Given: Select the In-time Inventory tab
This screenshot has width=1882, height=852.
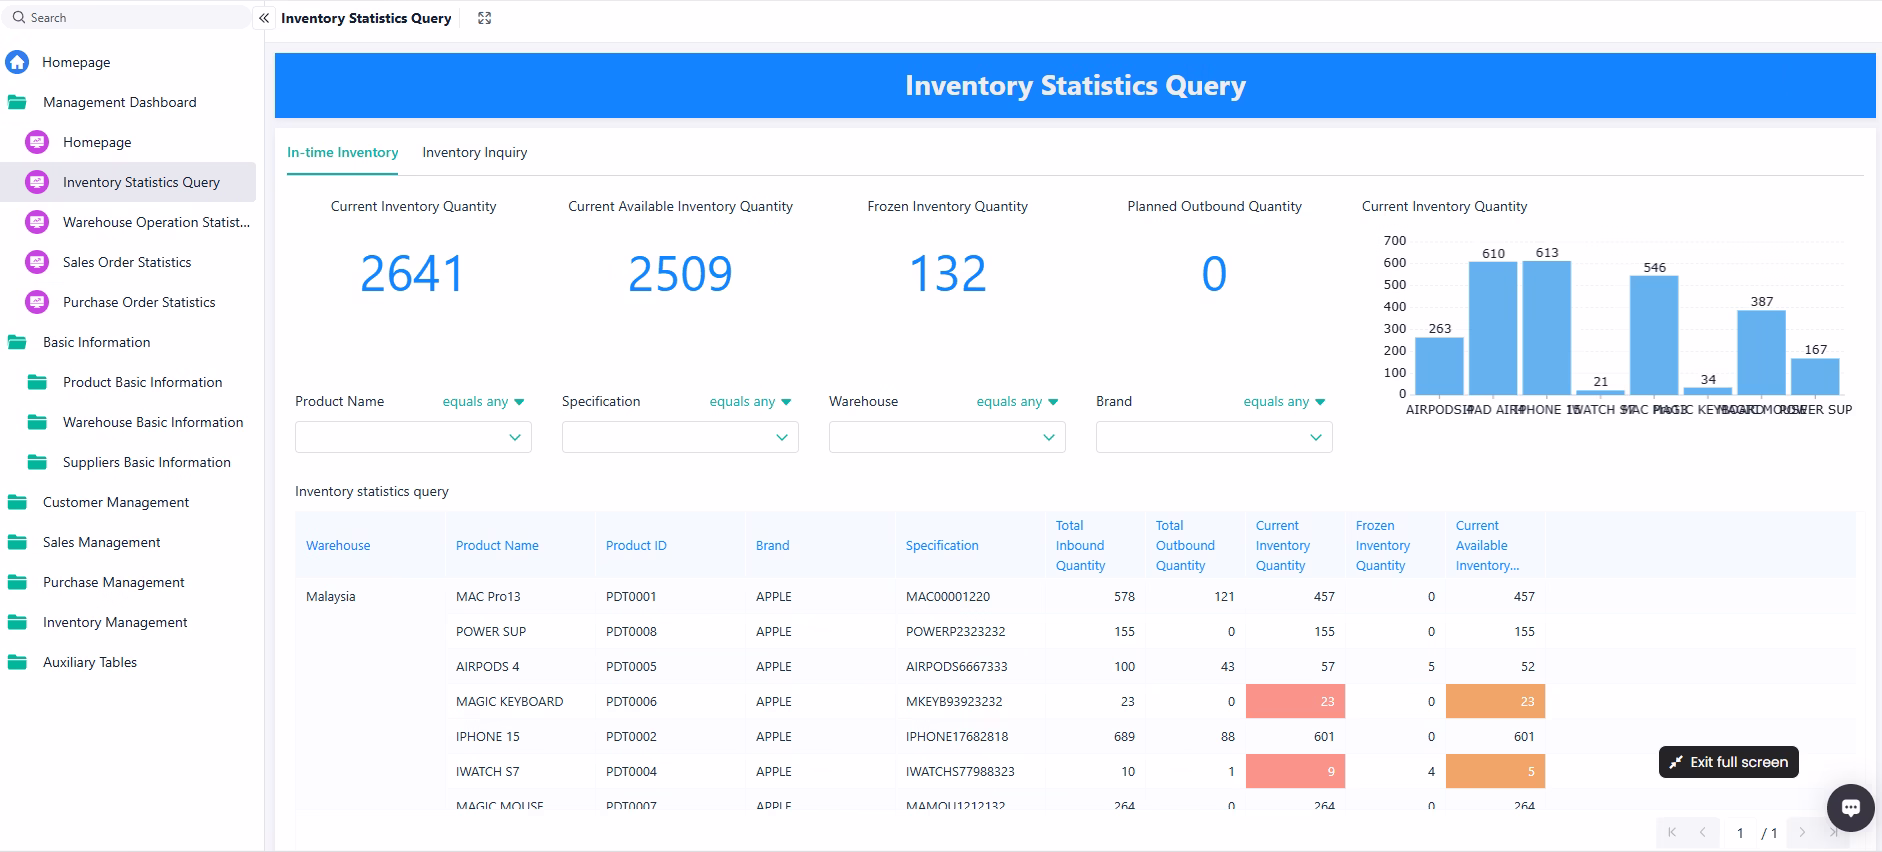Looking at the screenshot, I should [x=342, y=152].
